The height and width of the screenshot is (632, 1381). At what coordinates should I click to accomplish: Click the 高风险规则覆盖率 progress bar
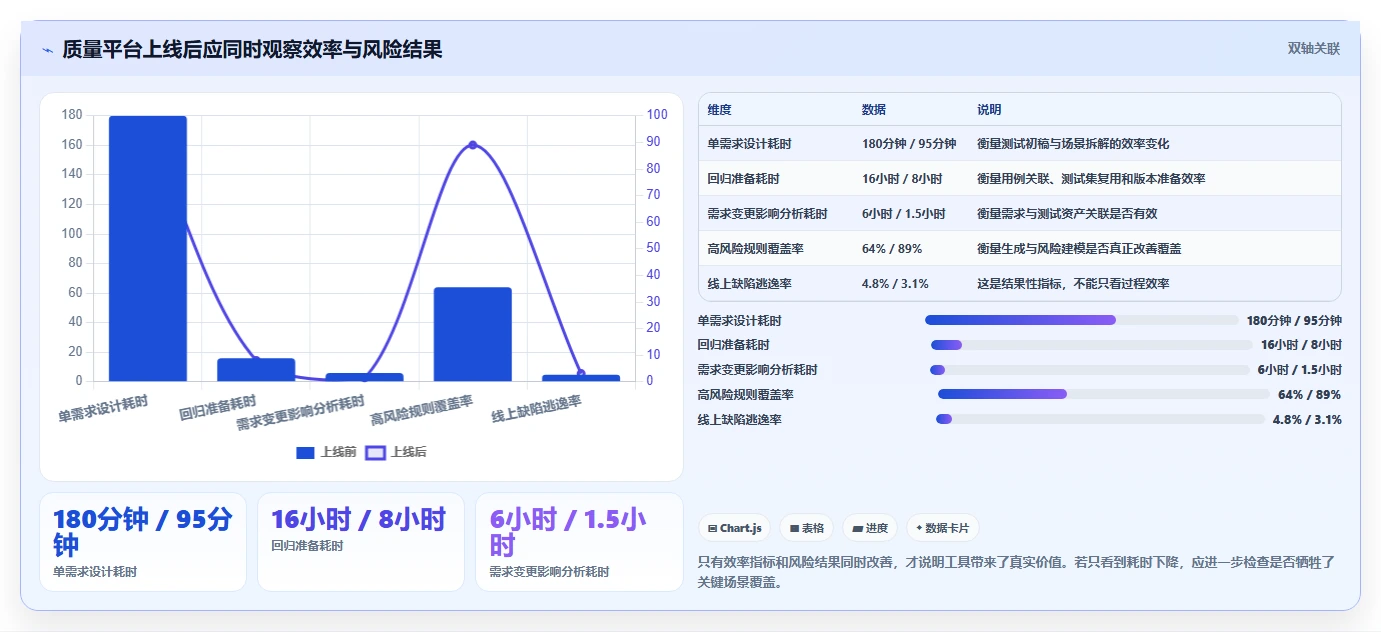1104,394
